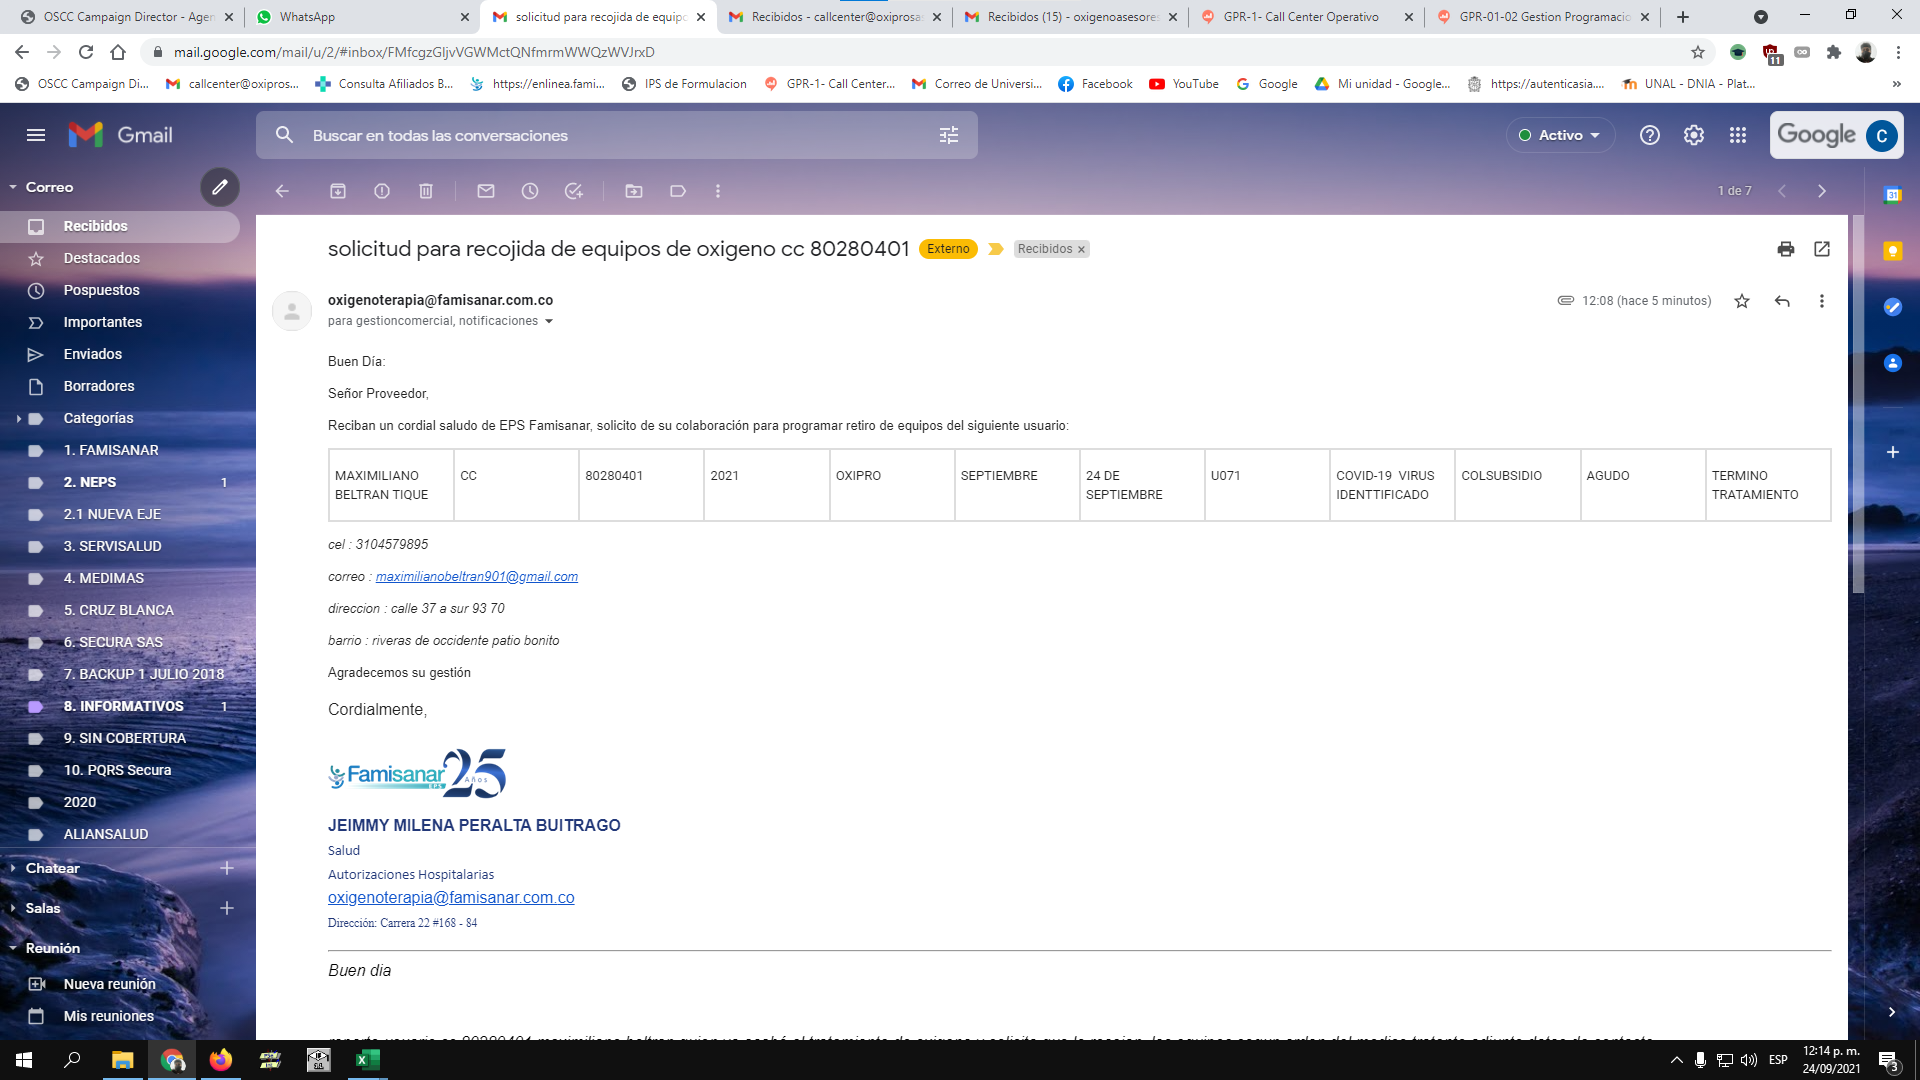
Task: Open Google Tasks side panel
Action: coord(1893,307)
